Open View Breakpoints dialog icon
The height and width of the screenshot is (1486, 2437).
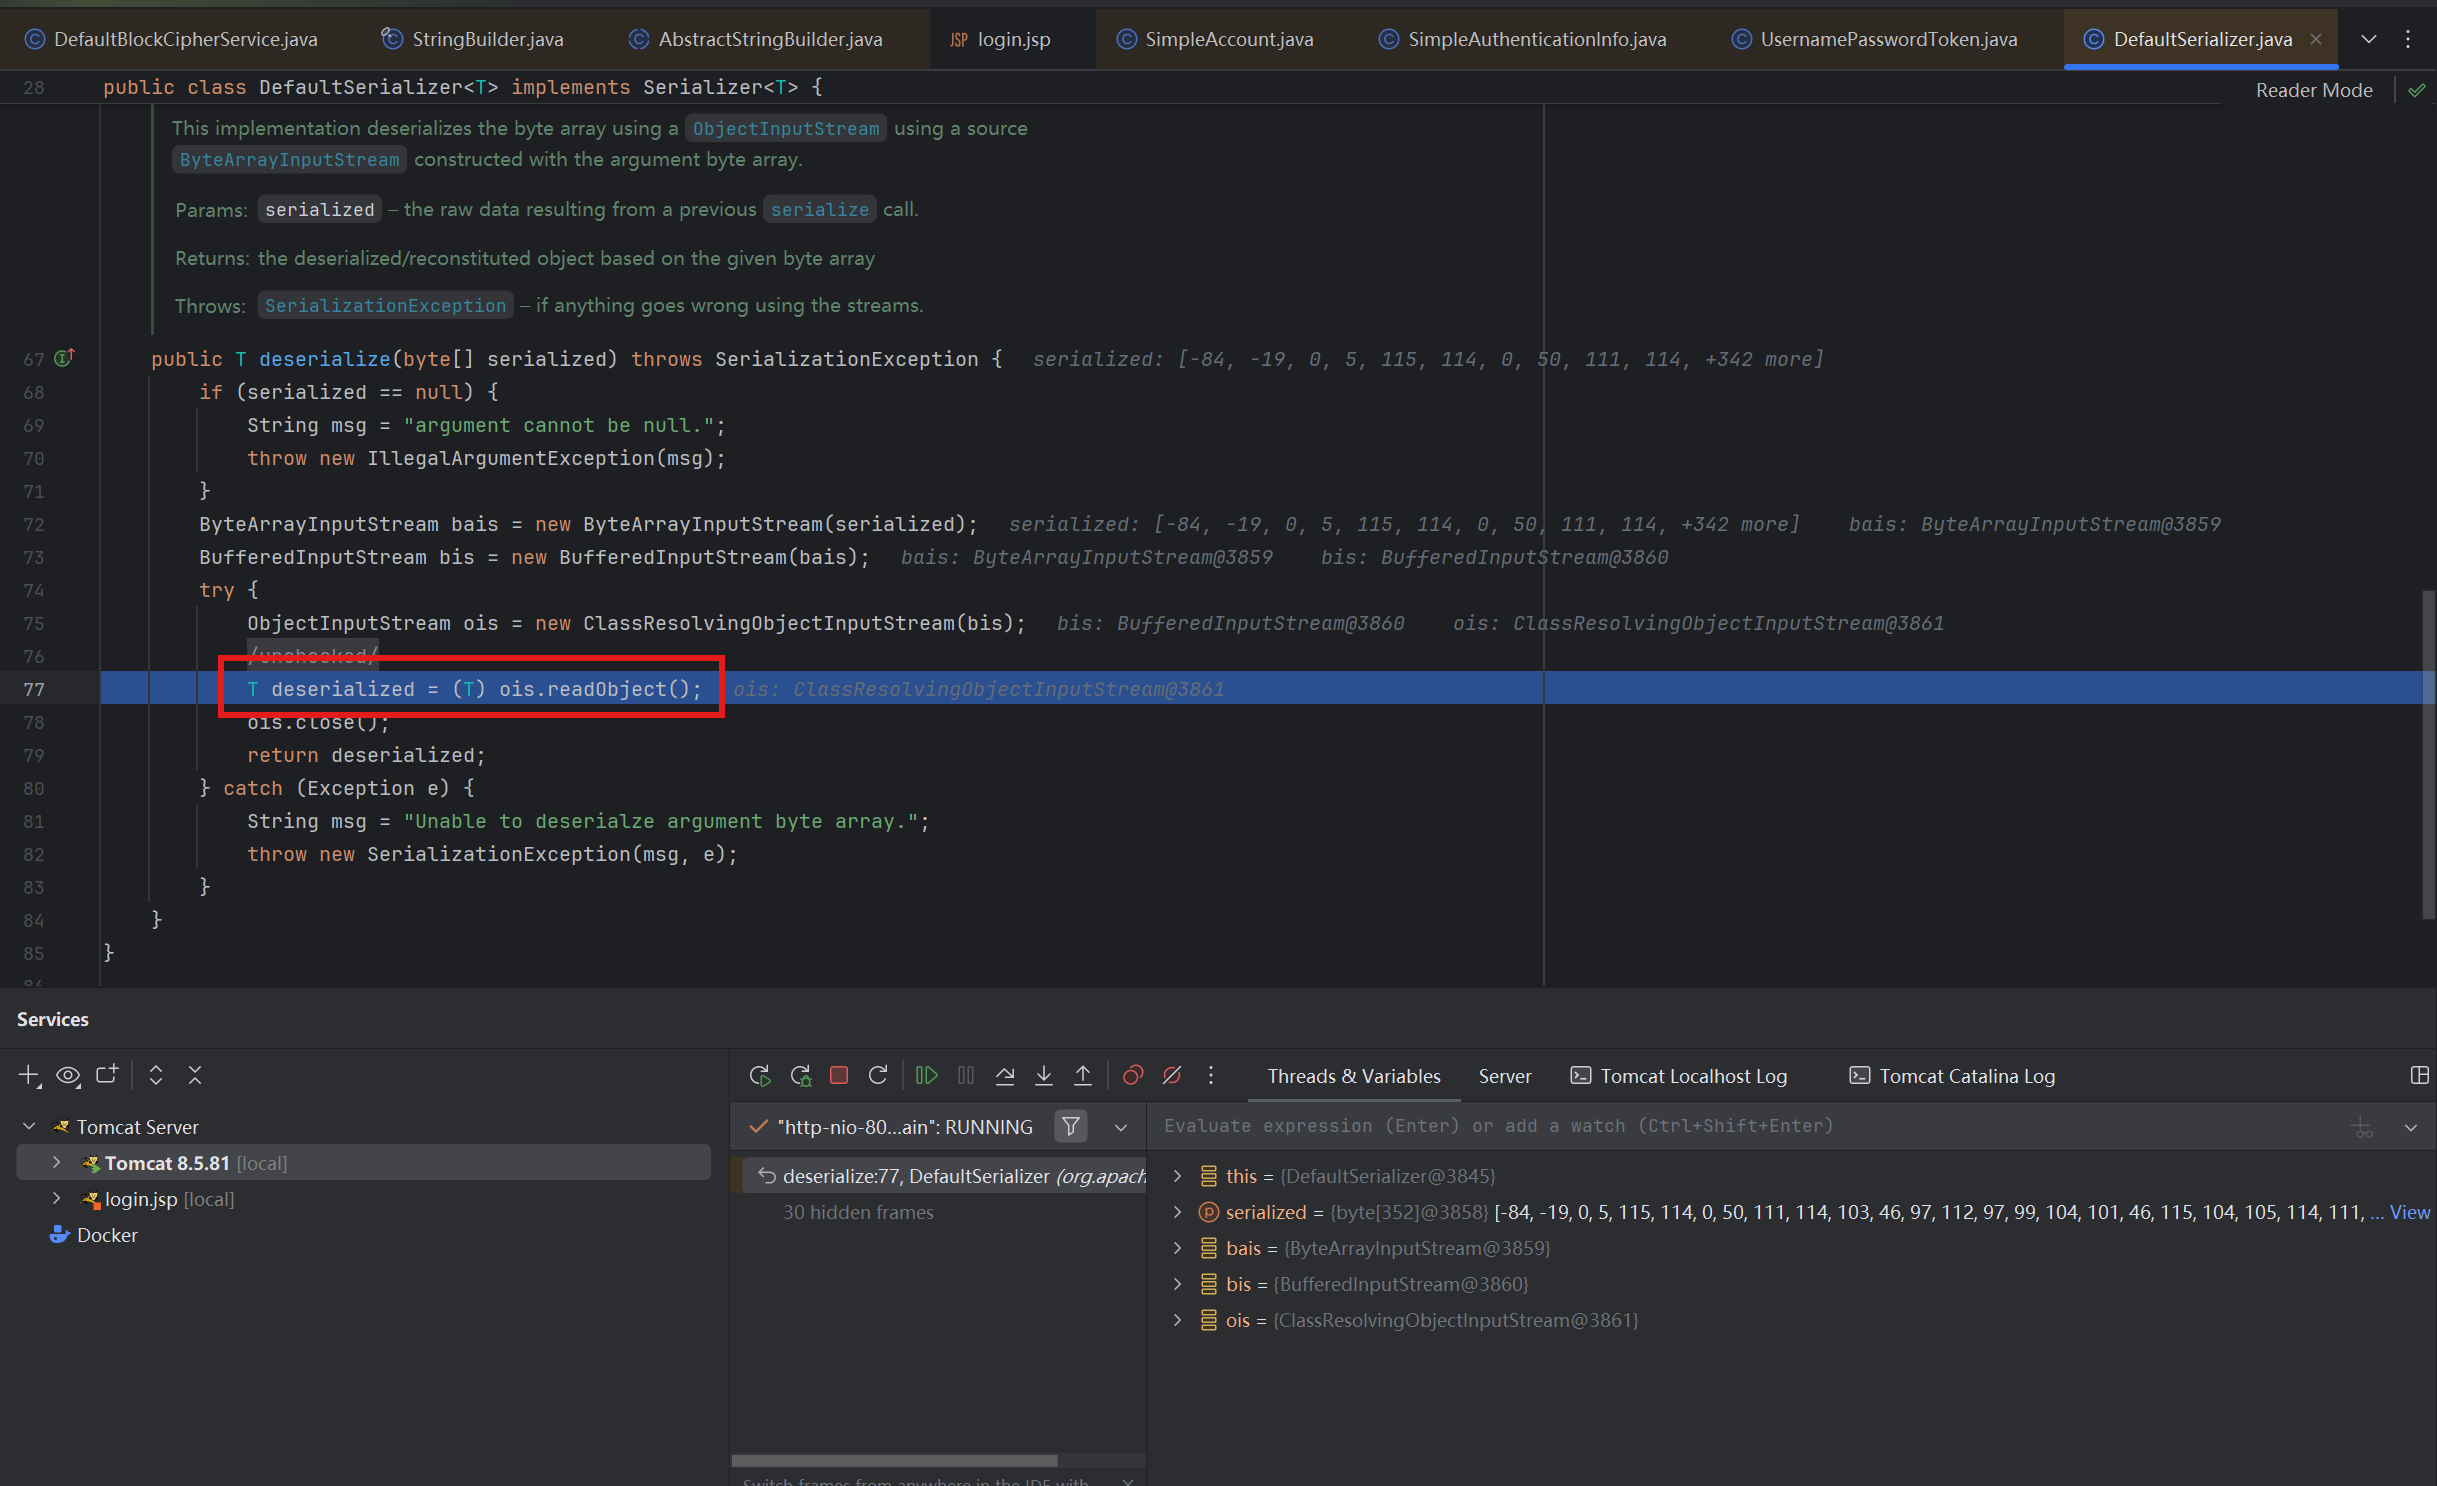click(1132, 1075)
